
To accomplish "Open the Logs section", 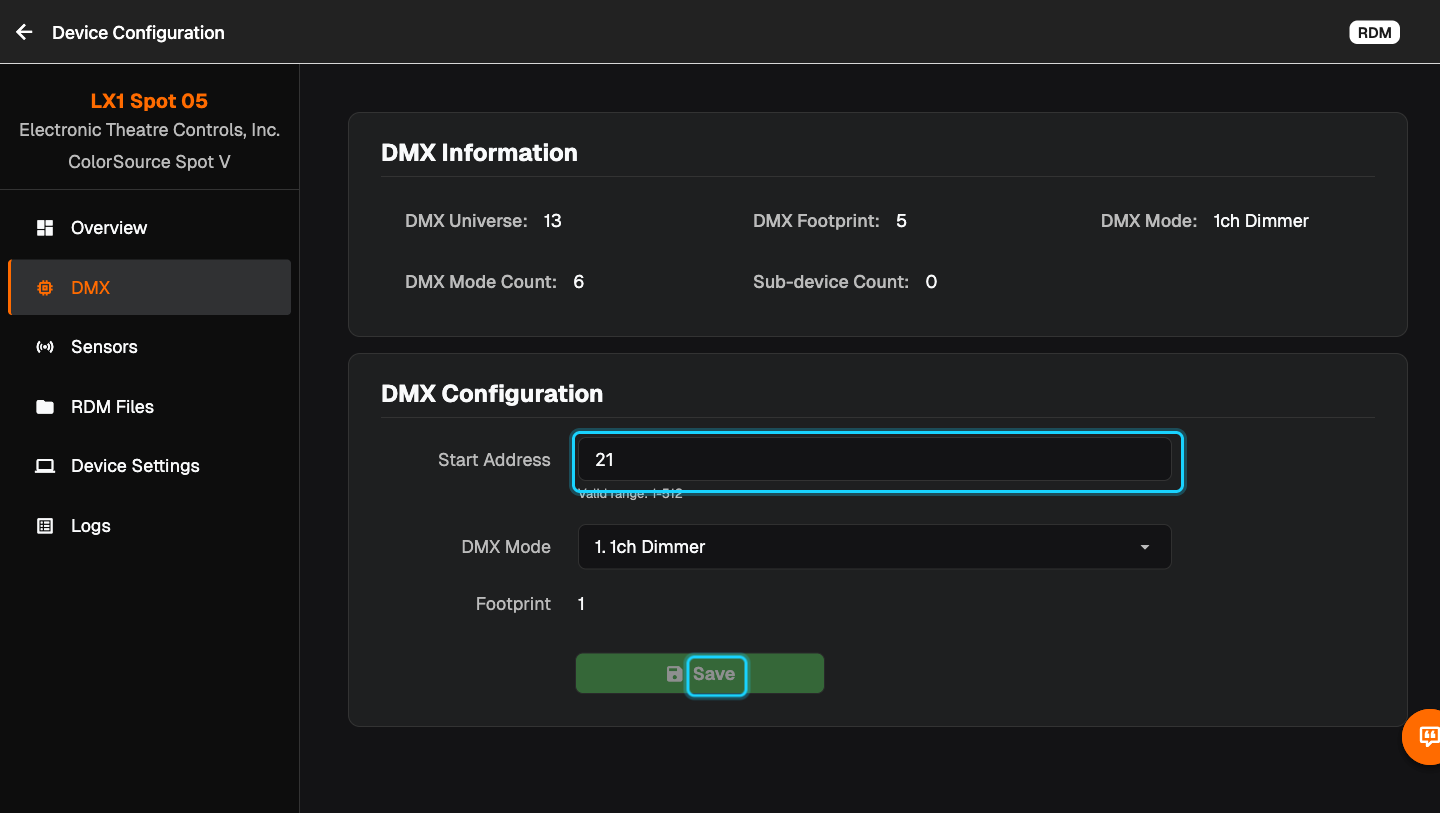I will tap(149, 526).
